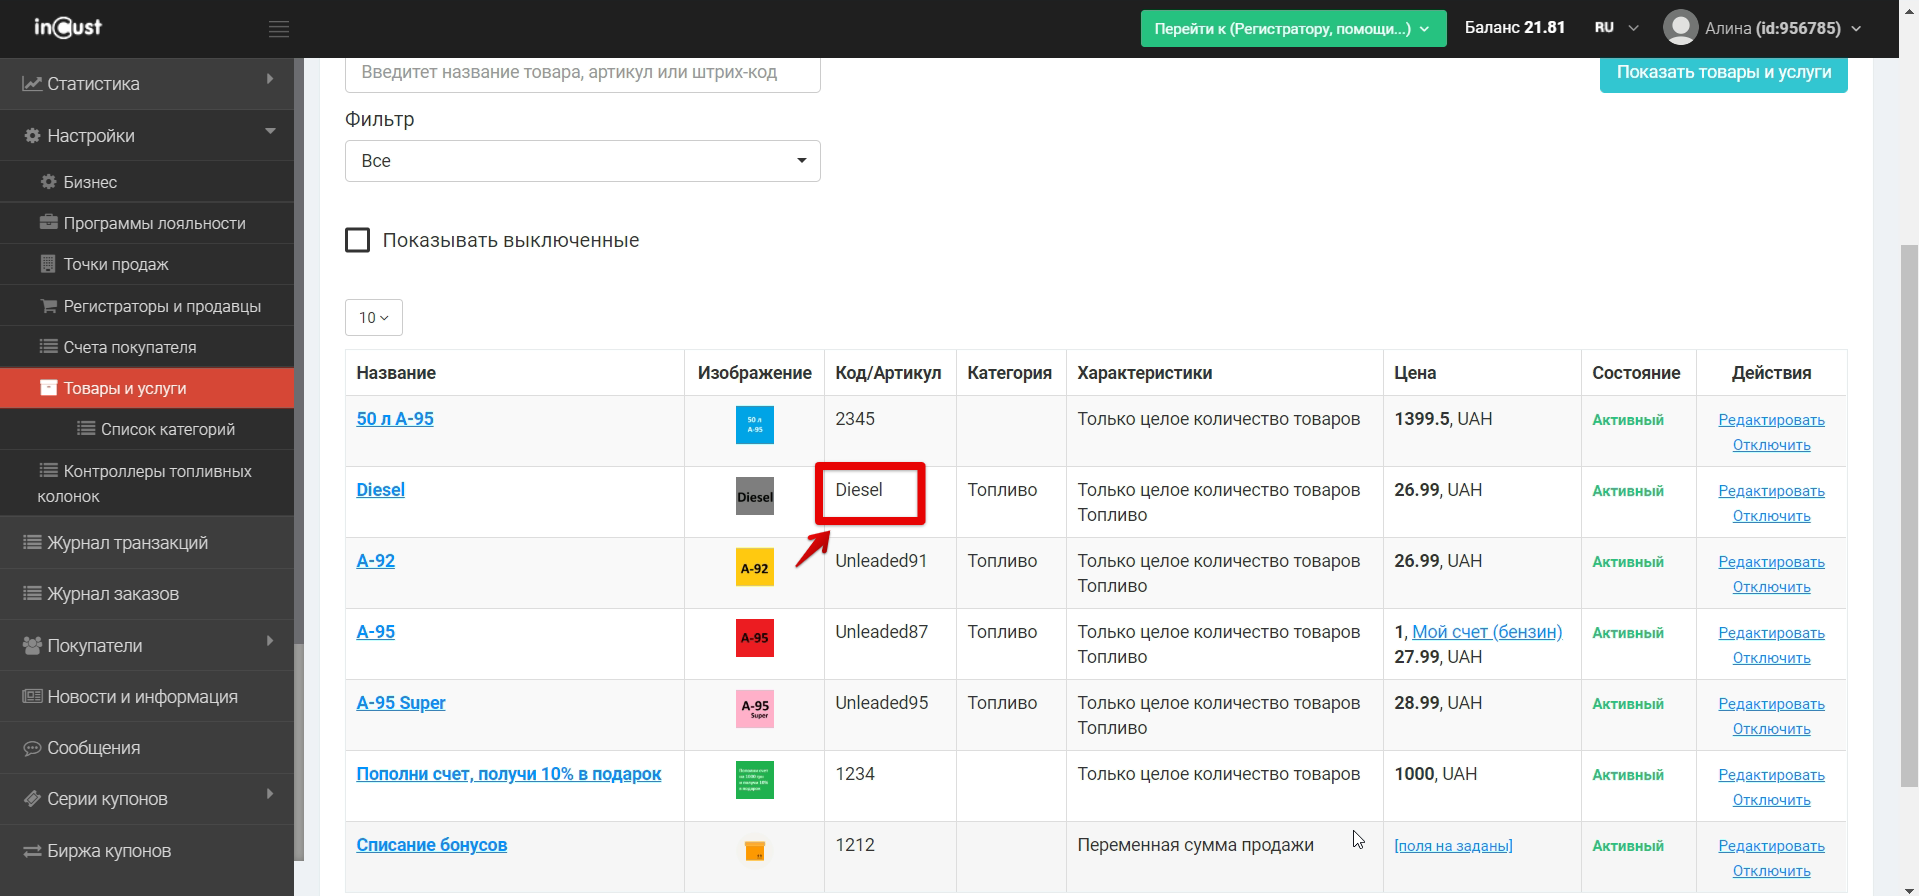The width and height of the screenshot is (1919, 896).
Task: Open the Фильтр dropdown showing Все
Action: click(582, 161)
